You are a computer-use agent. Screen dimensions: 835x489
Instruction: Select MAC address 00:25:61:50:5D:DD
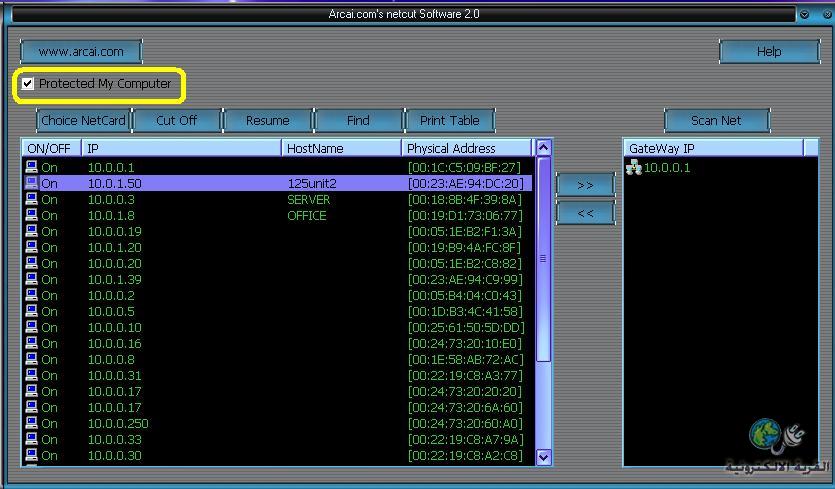pos(466,327)
